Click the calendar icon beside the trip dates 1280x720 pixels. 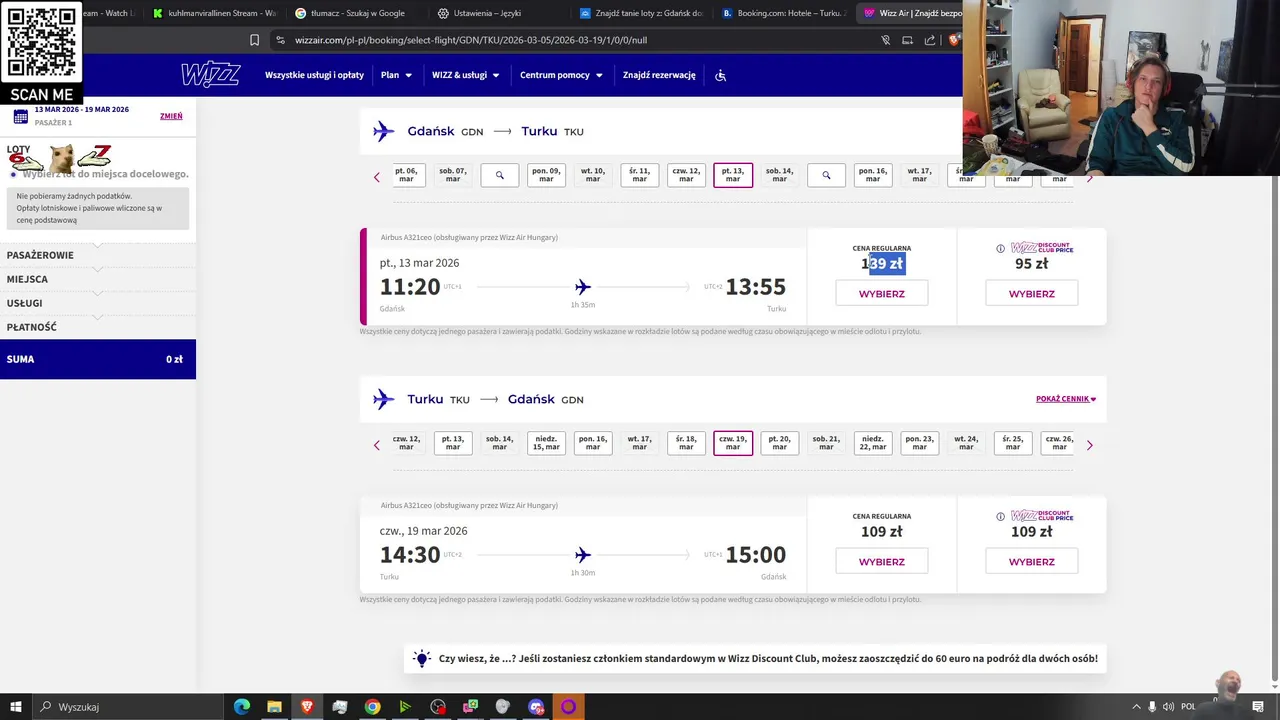coord(20,116)
